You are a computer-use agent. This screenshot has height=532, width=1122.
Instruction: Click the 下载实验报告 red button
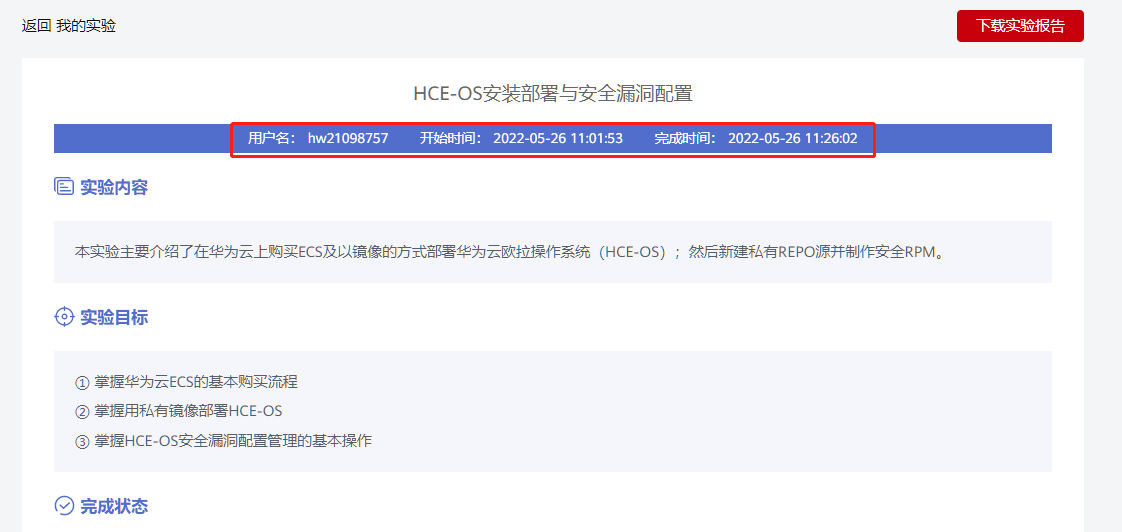[1020, 26]
